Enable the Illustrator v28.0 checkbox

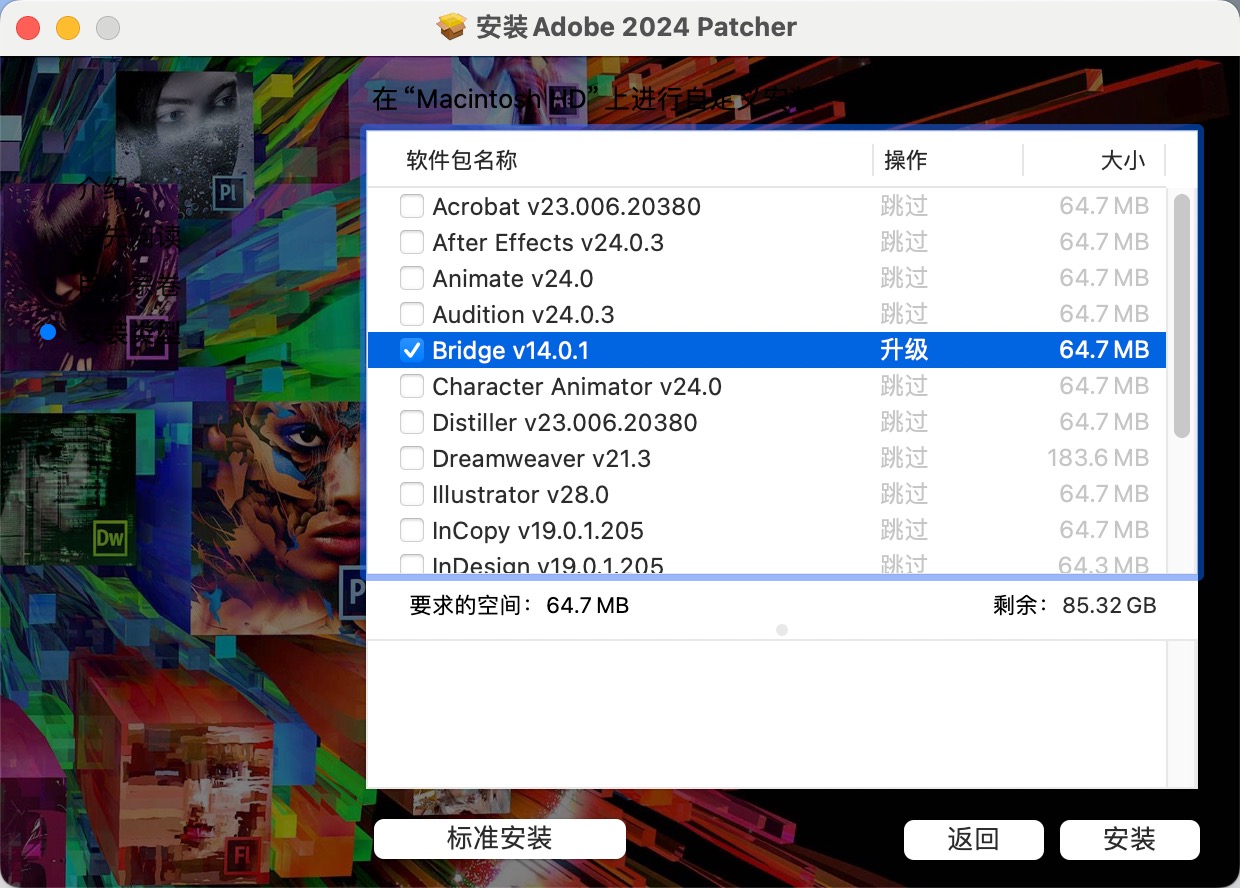click(x=411, y=495)
